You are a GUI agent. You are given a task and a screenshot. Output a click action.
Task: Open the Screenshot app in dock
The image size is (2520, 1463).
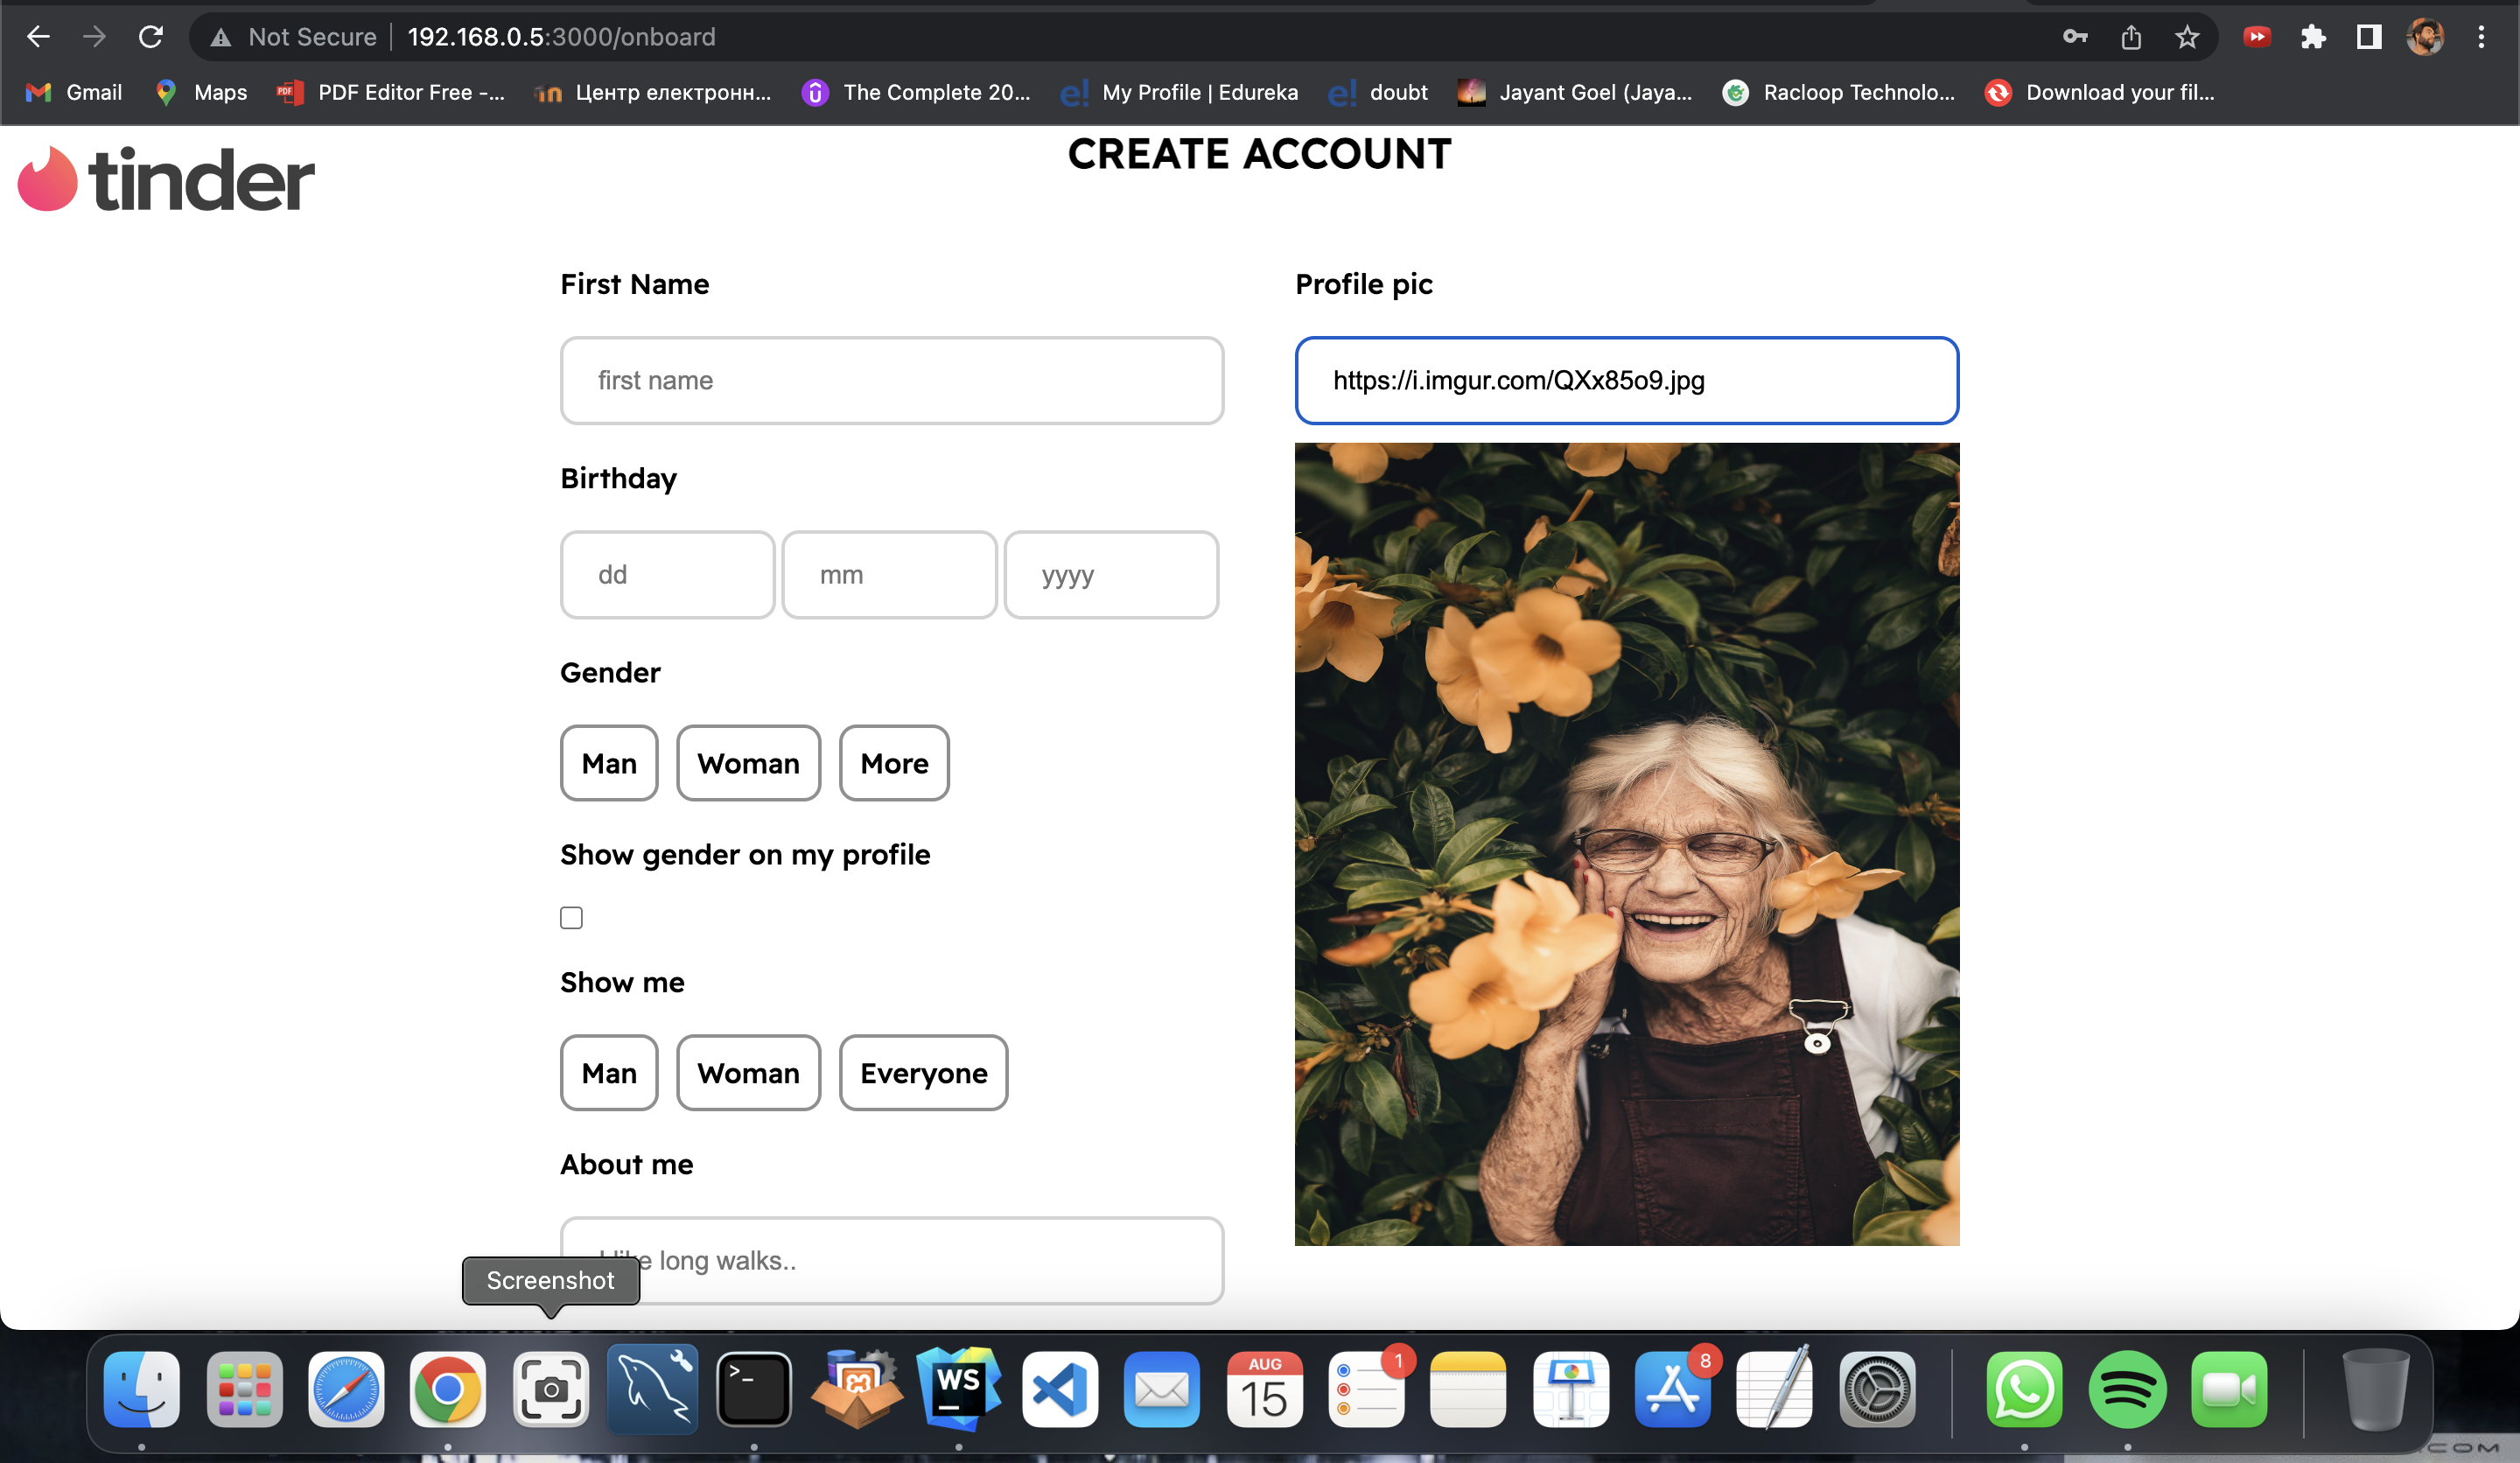click(550, 1389)
